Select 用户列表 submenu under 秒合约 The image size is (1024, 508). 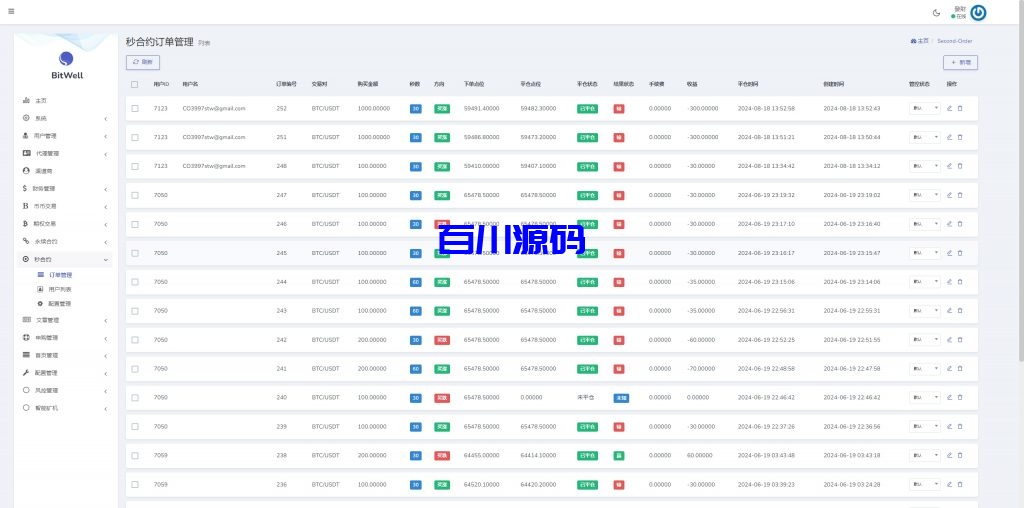[60, 289]
